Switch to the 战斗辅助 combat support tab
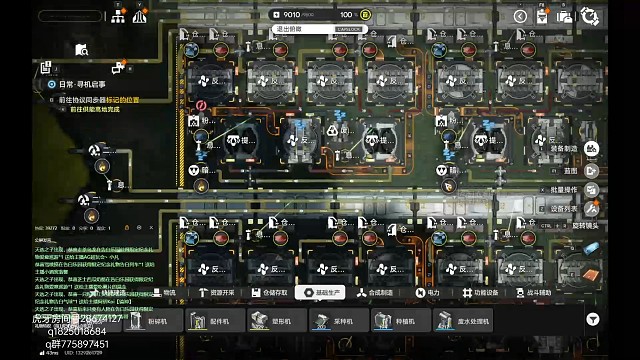 [533, 293]
